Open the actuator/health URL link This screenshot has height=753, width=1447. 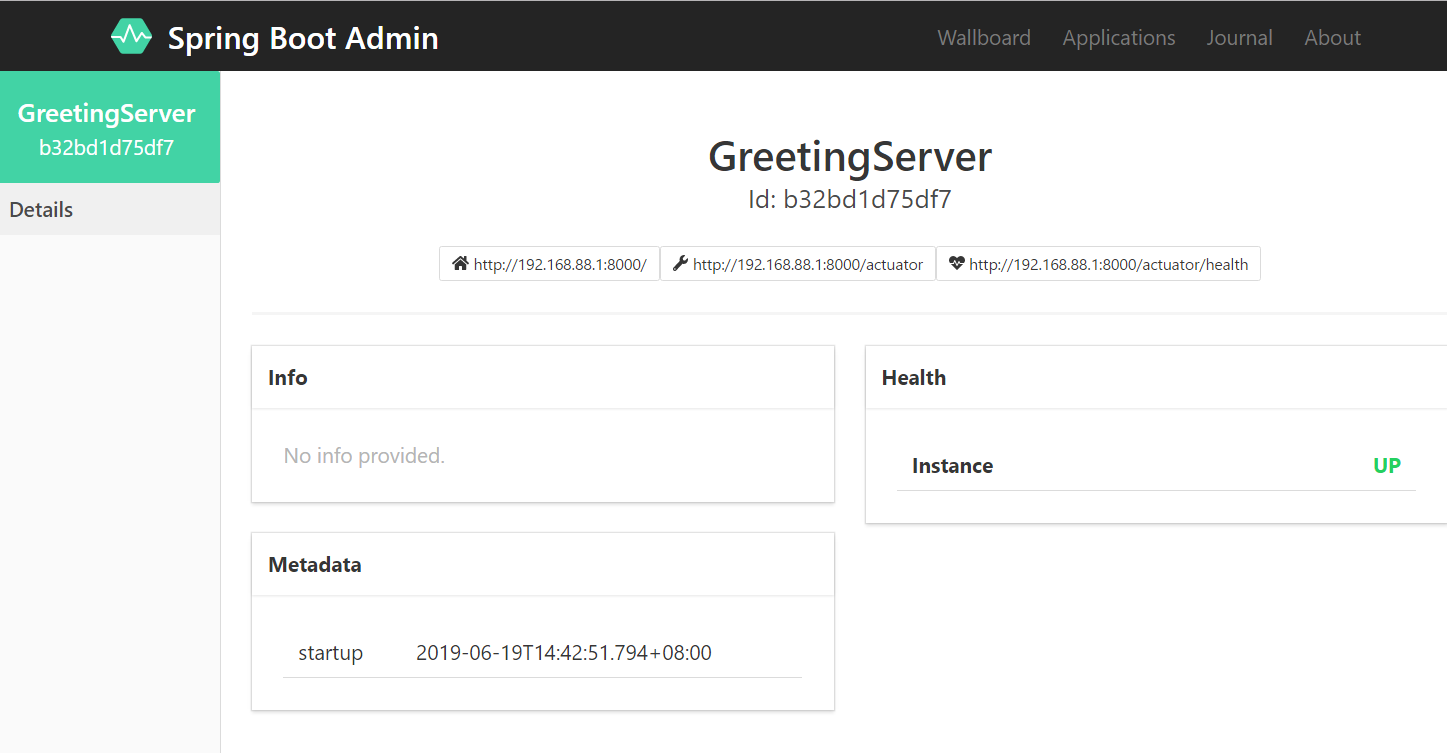click(x=1098, y=264)
